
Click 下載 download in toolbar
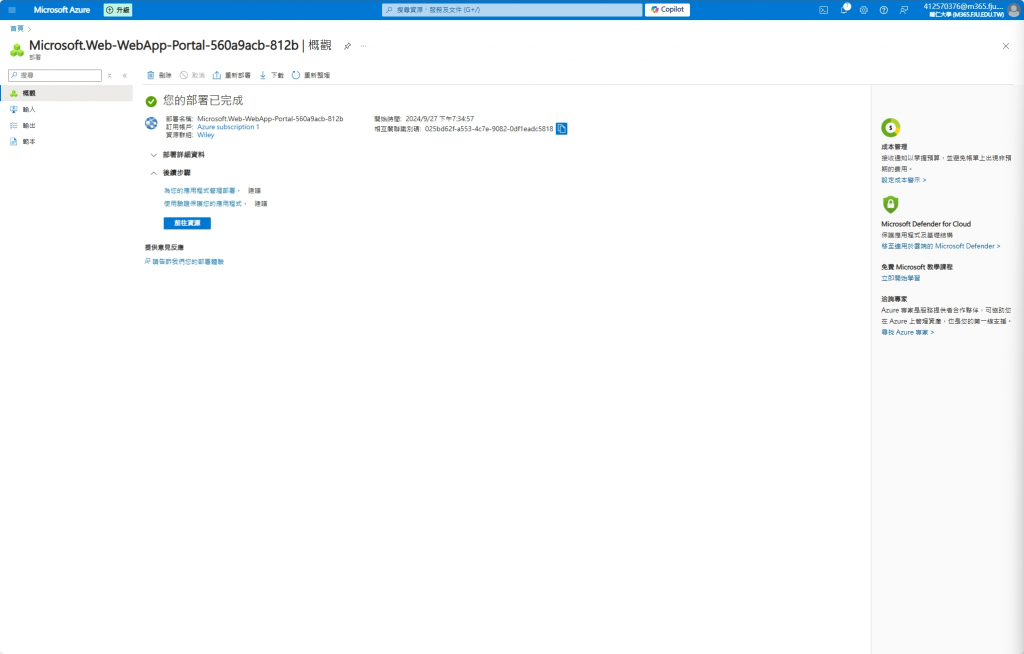pyautogui.click(x=271, y=75)
